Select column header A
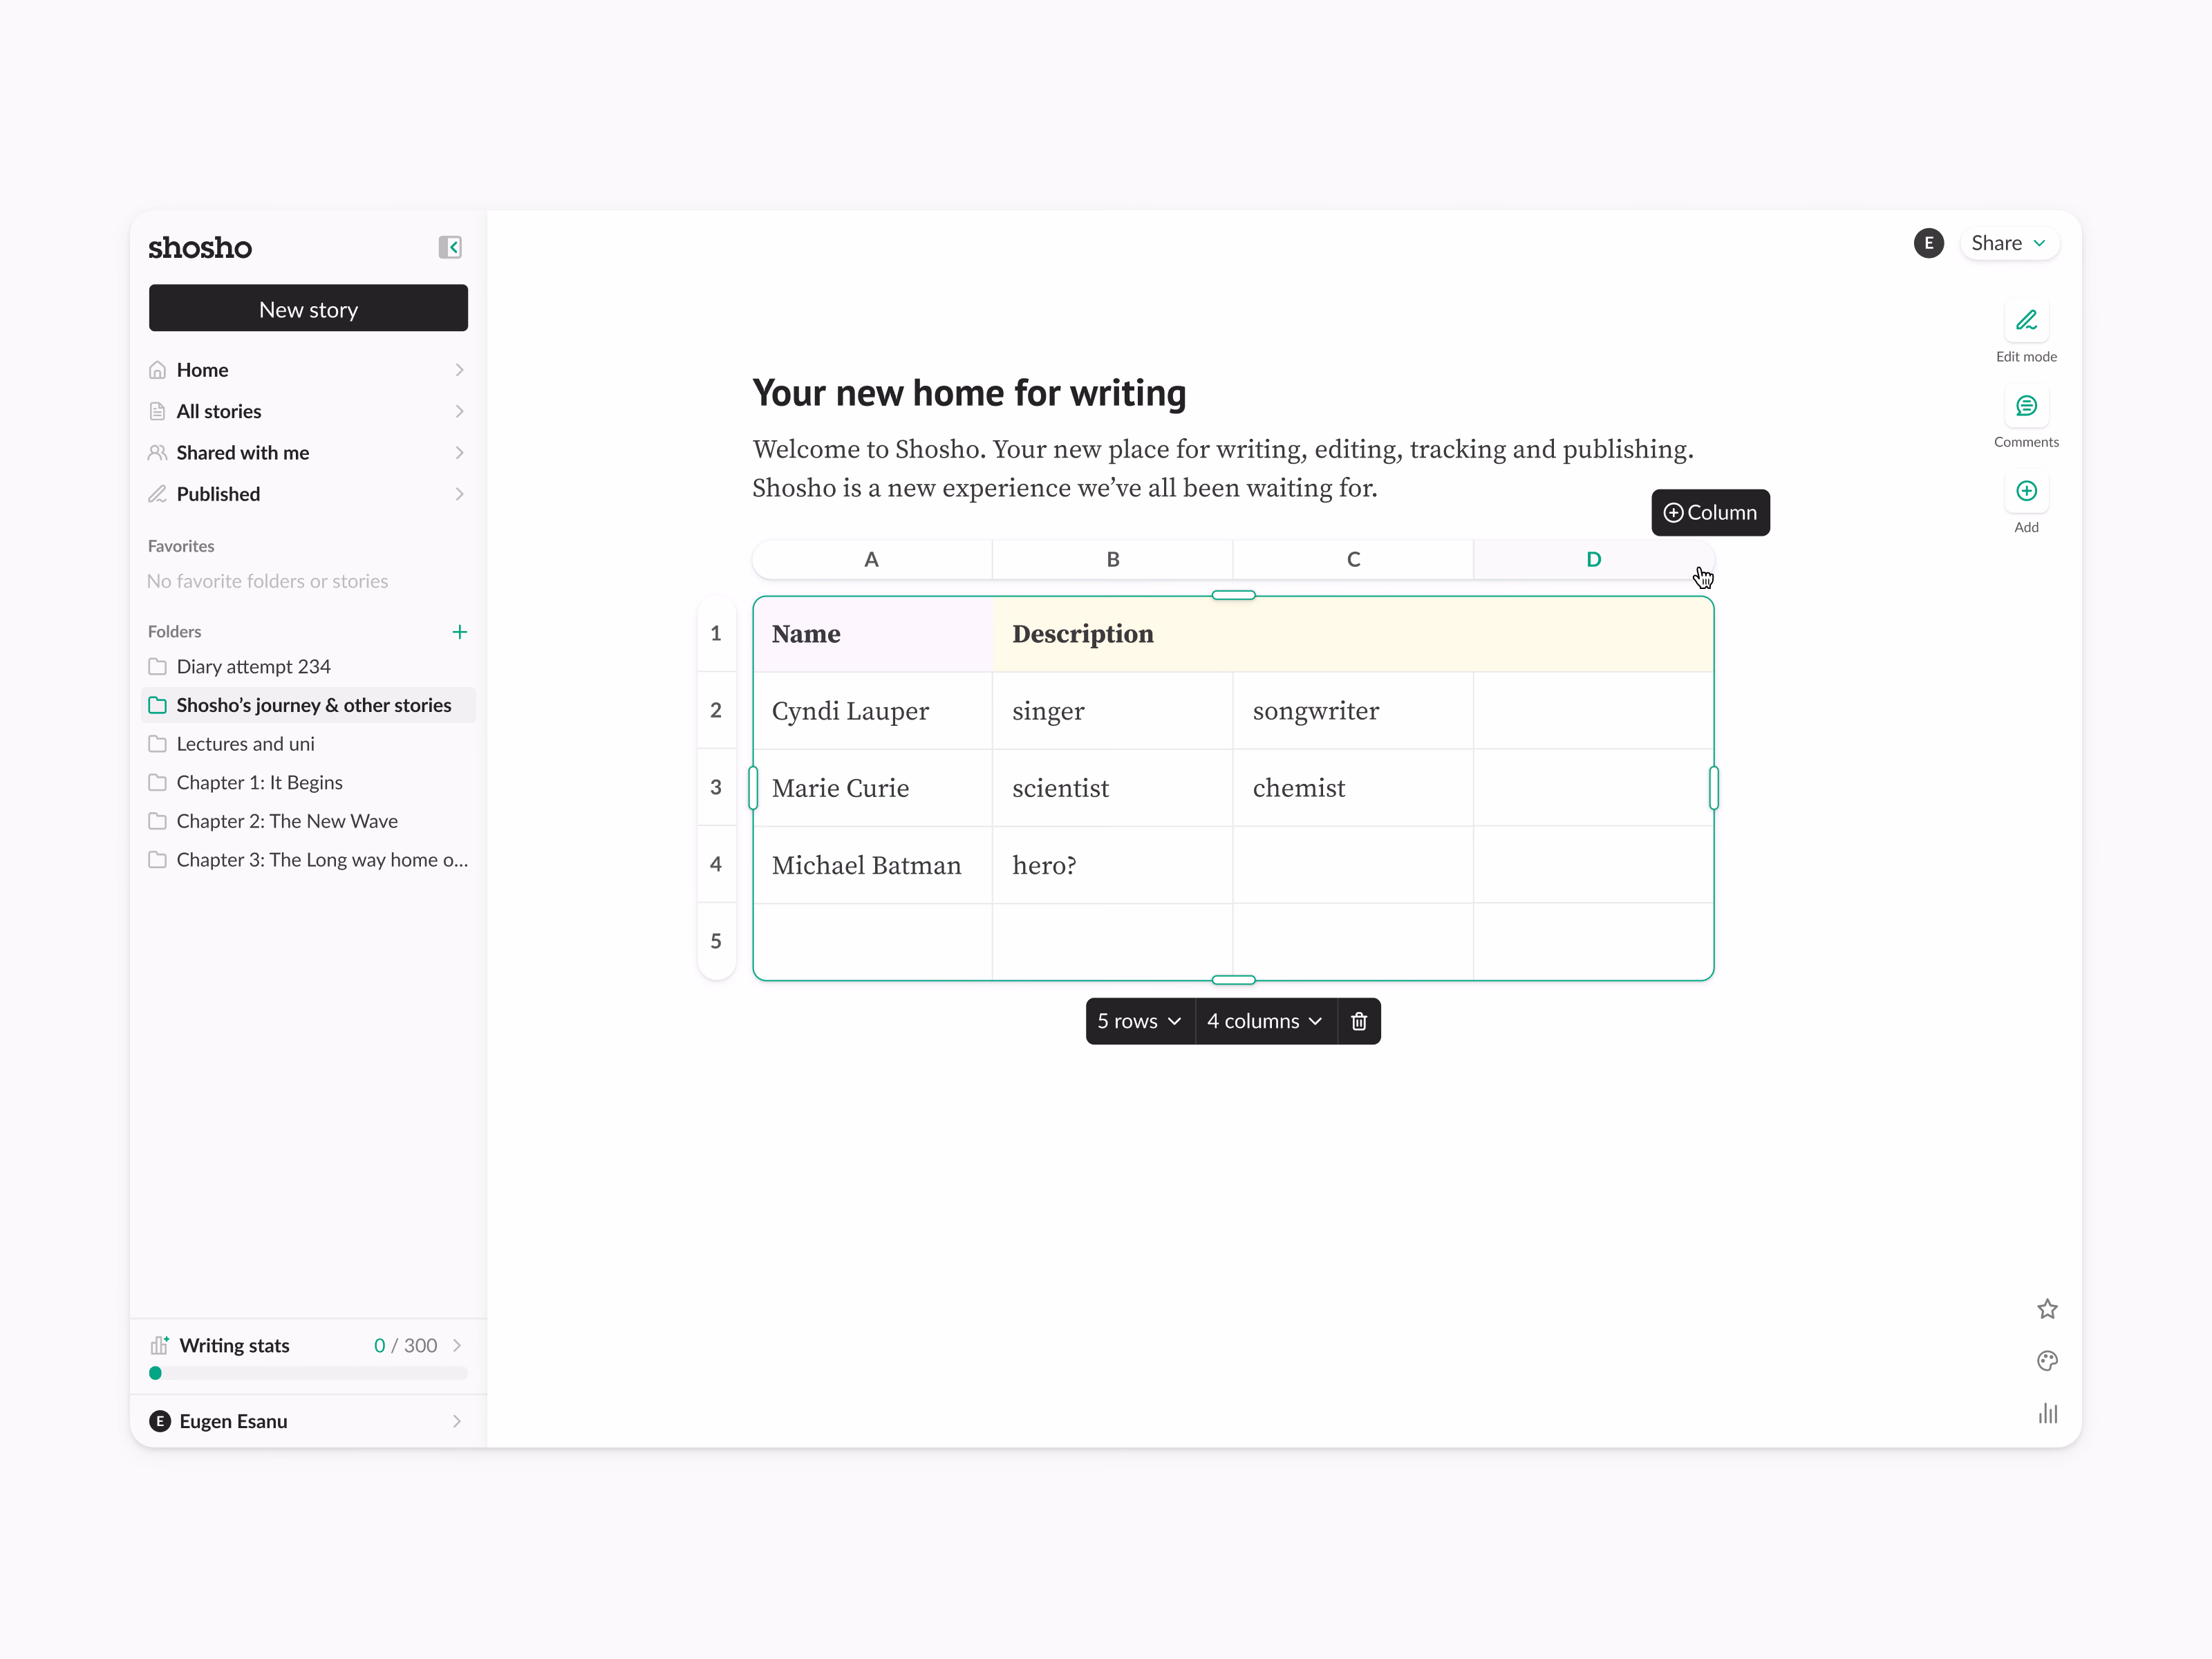 (x=872, y=560)
